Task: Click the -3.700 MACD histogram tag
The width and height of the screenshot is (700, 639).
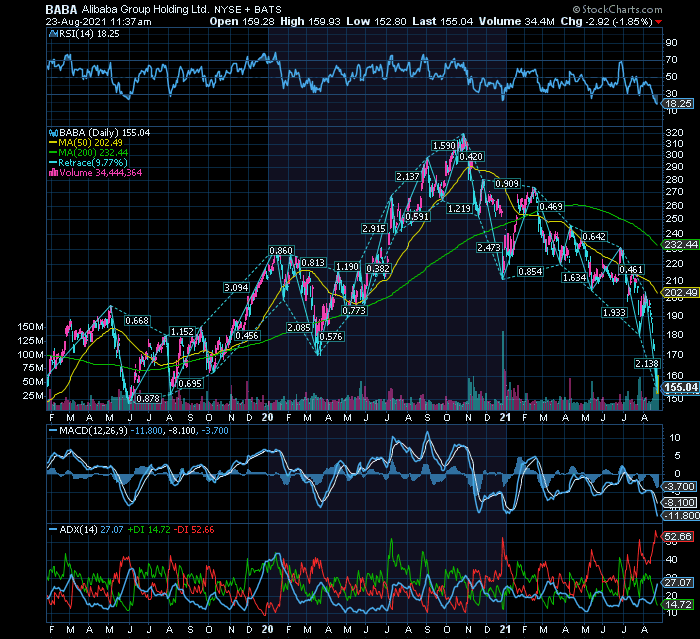Action: click(679, 487)
